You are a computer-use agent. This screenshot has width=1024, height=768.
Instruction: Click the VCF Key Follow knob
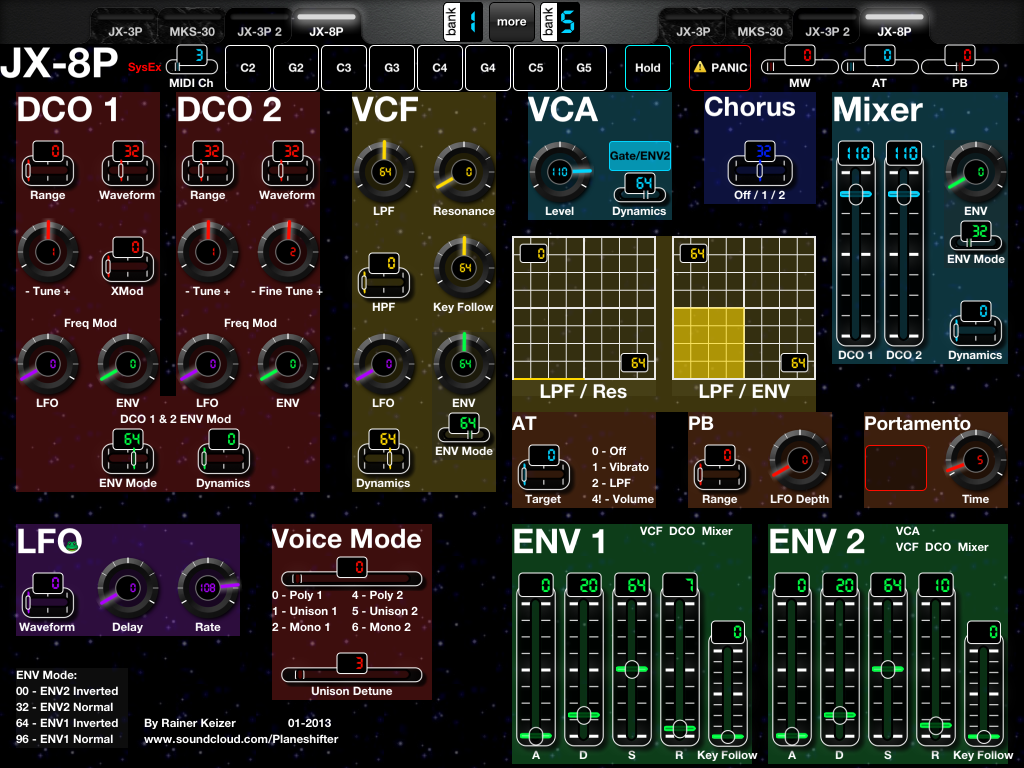click(x=464, y=268)
